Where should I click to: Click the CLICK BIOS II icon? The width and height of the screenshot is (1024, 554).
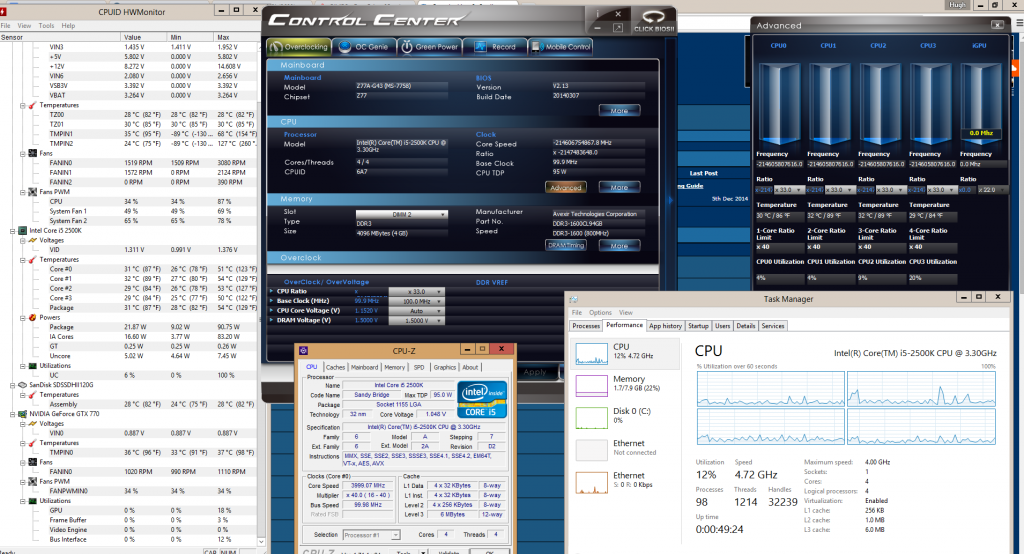tap(654, 20)
